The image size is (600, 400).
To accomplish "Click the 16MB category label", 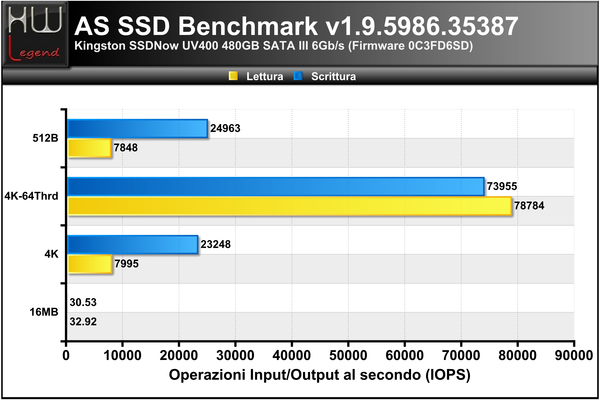I will point(44,312).
